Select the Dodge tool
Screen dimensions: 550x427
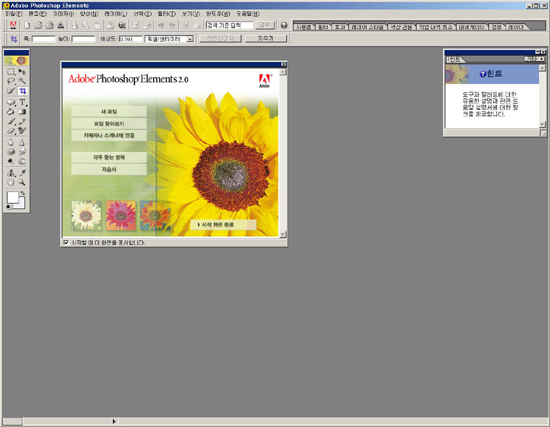[11, 161]
